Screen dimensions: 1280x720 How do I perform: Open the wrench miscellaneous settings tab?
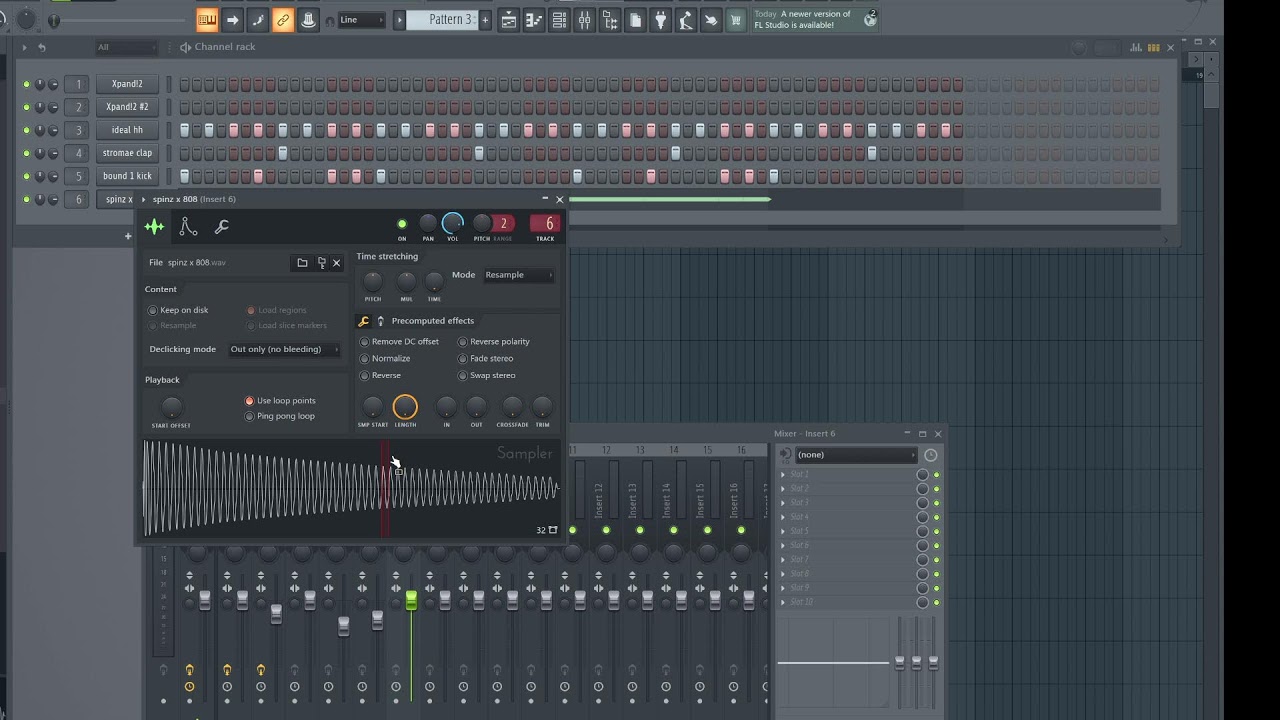(x=222, y=227)
